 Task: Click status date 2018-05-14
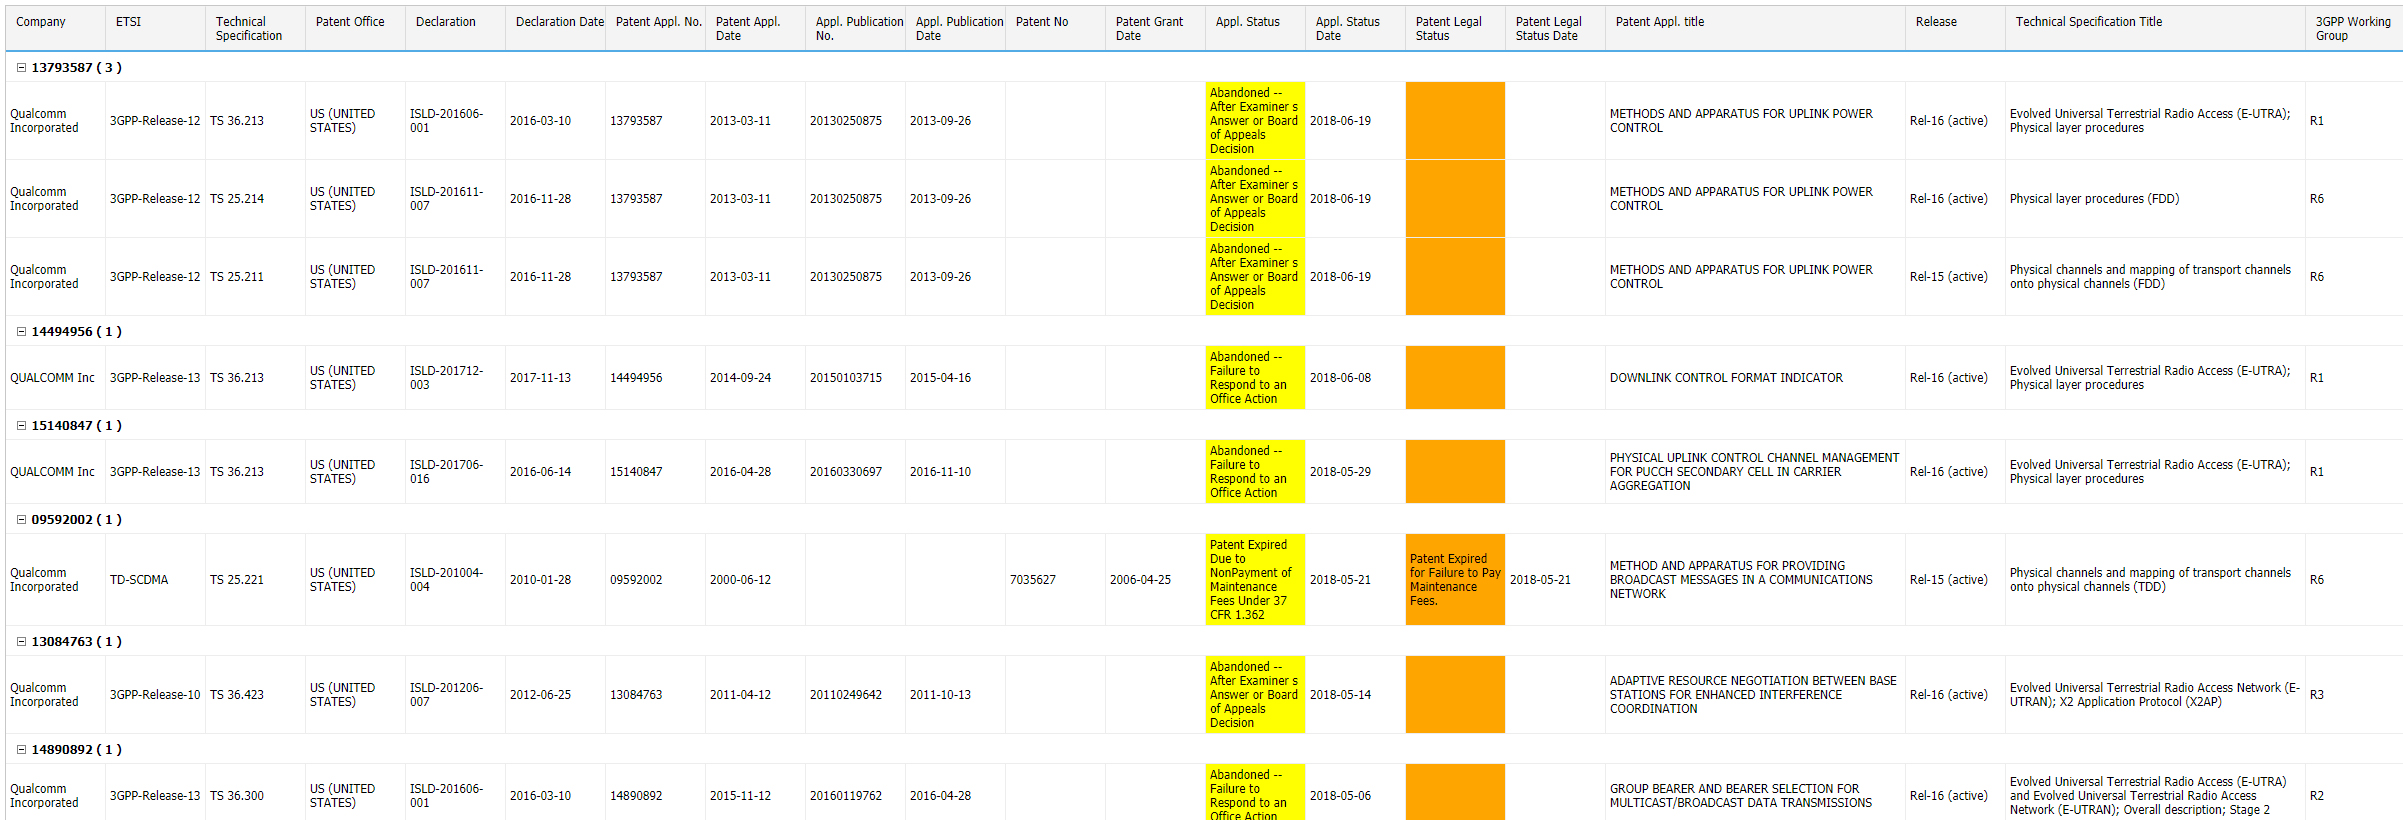[1340, 695]
